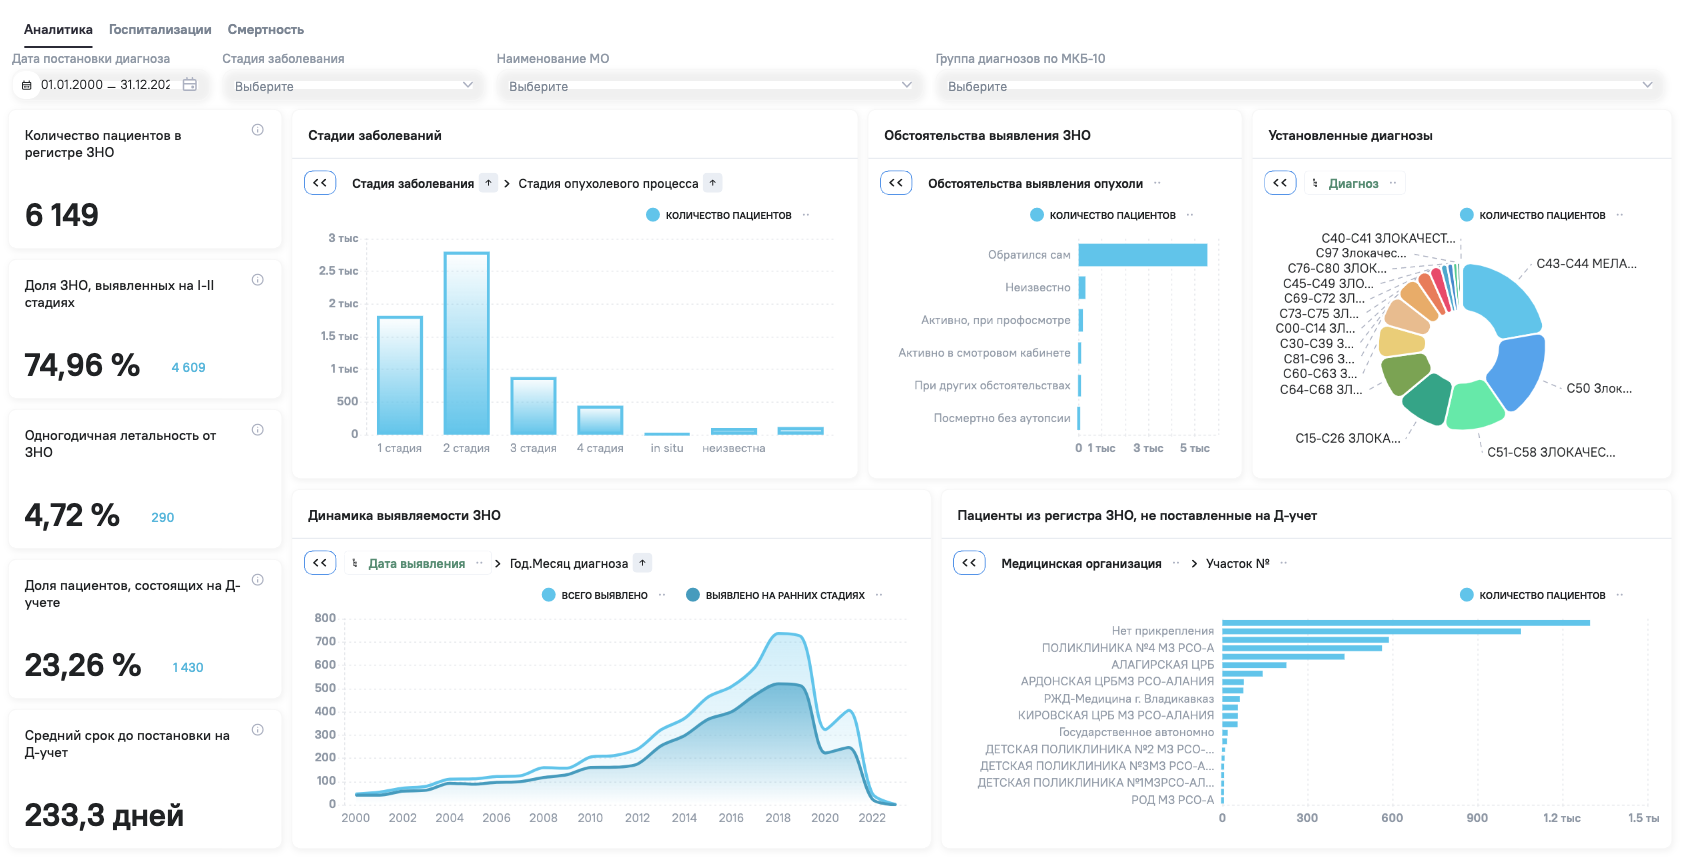Open options dots next to Обстоятельства выявления опухоли
The image size is (1699, 866).
1157,183
